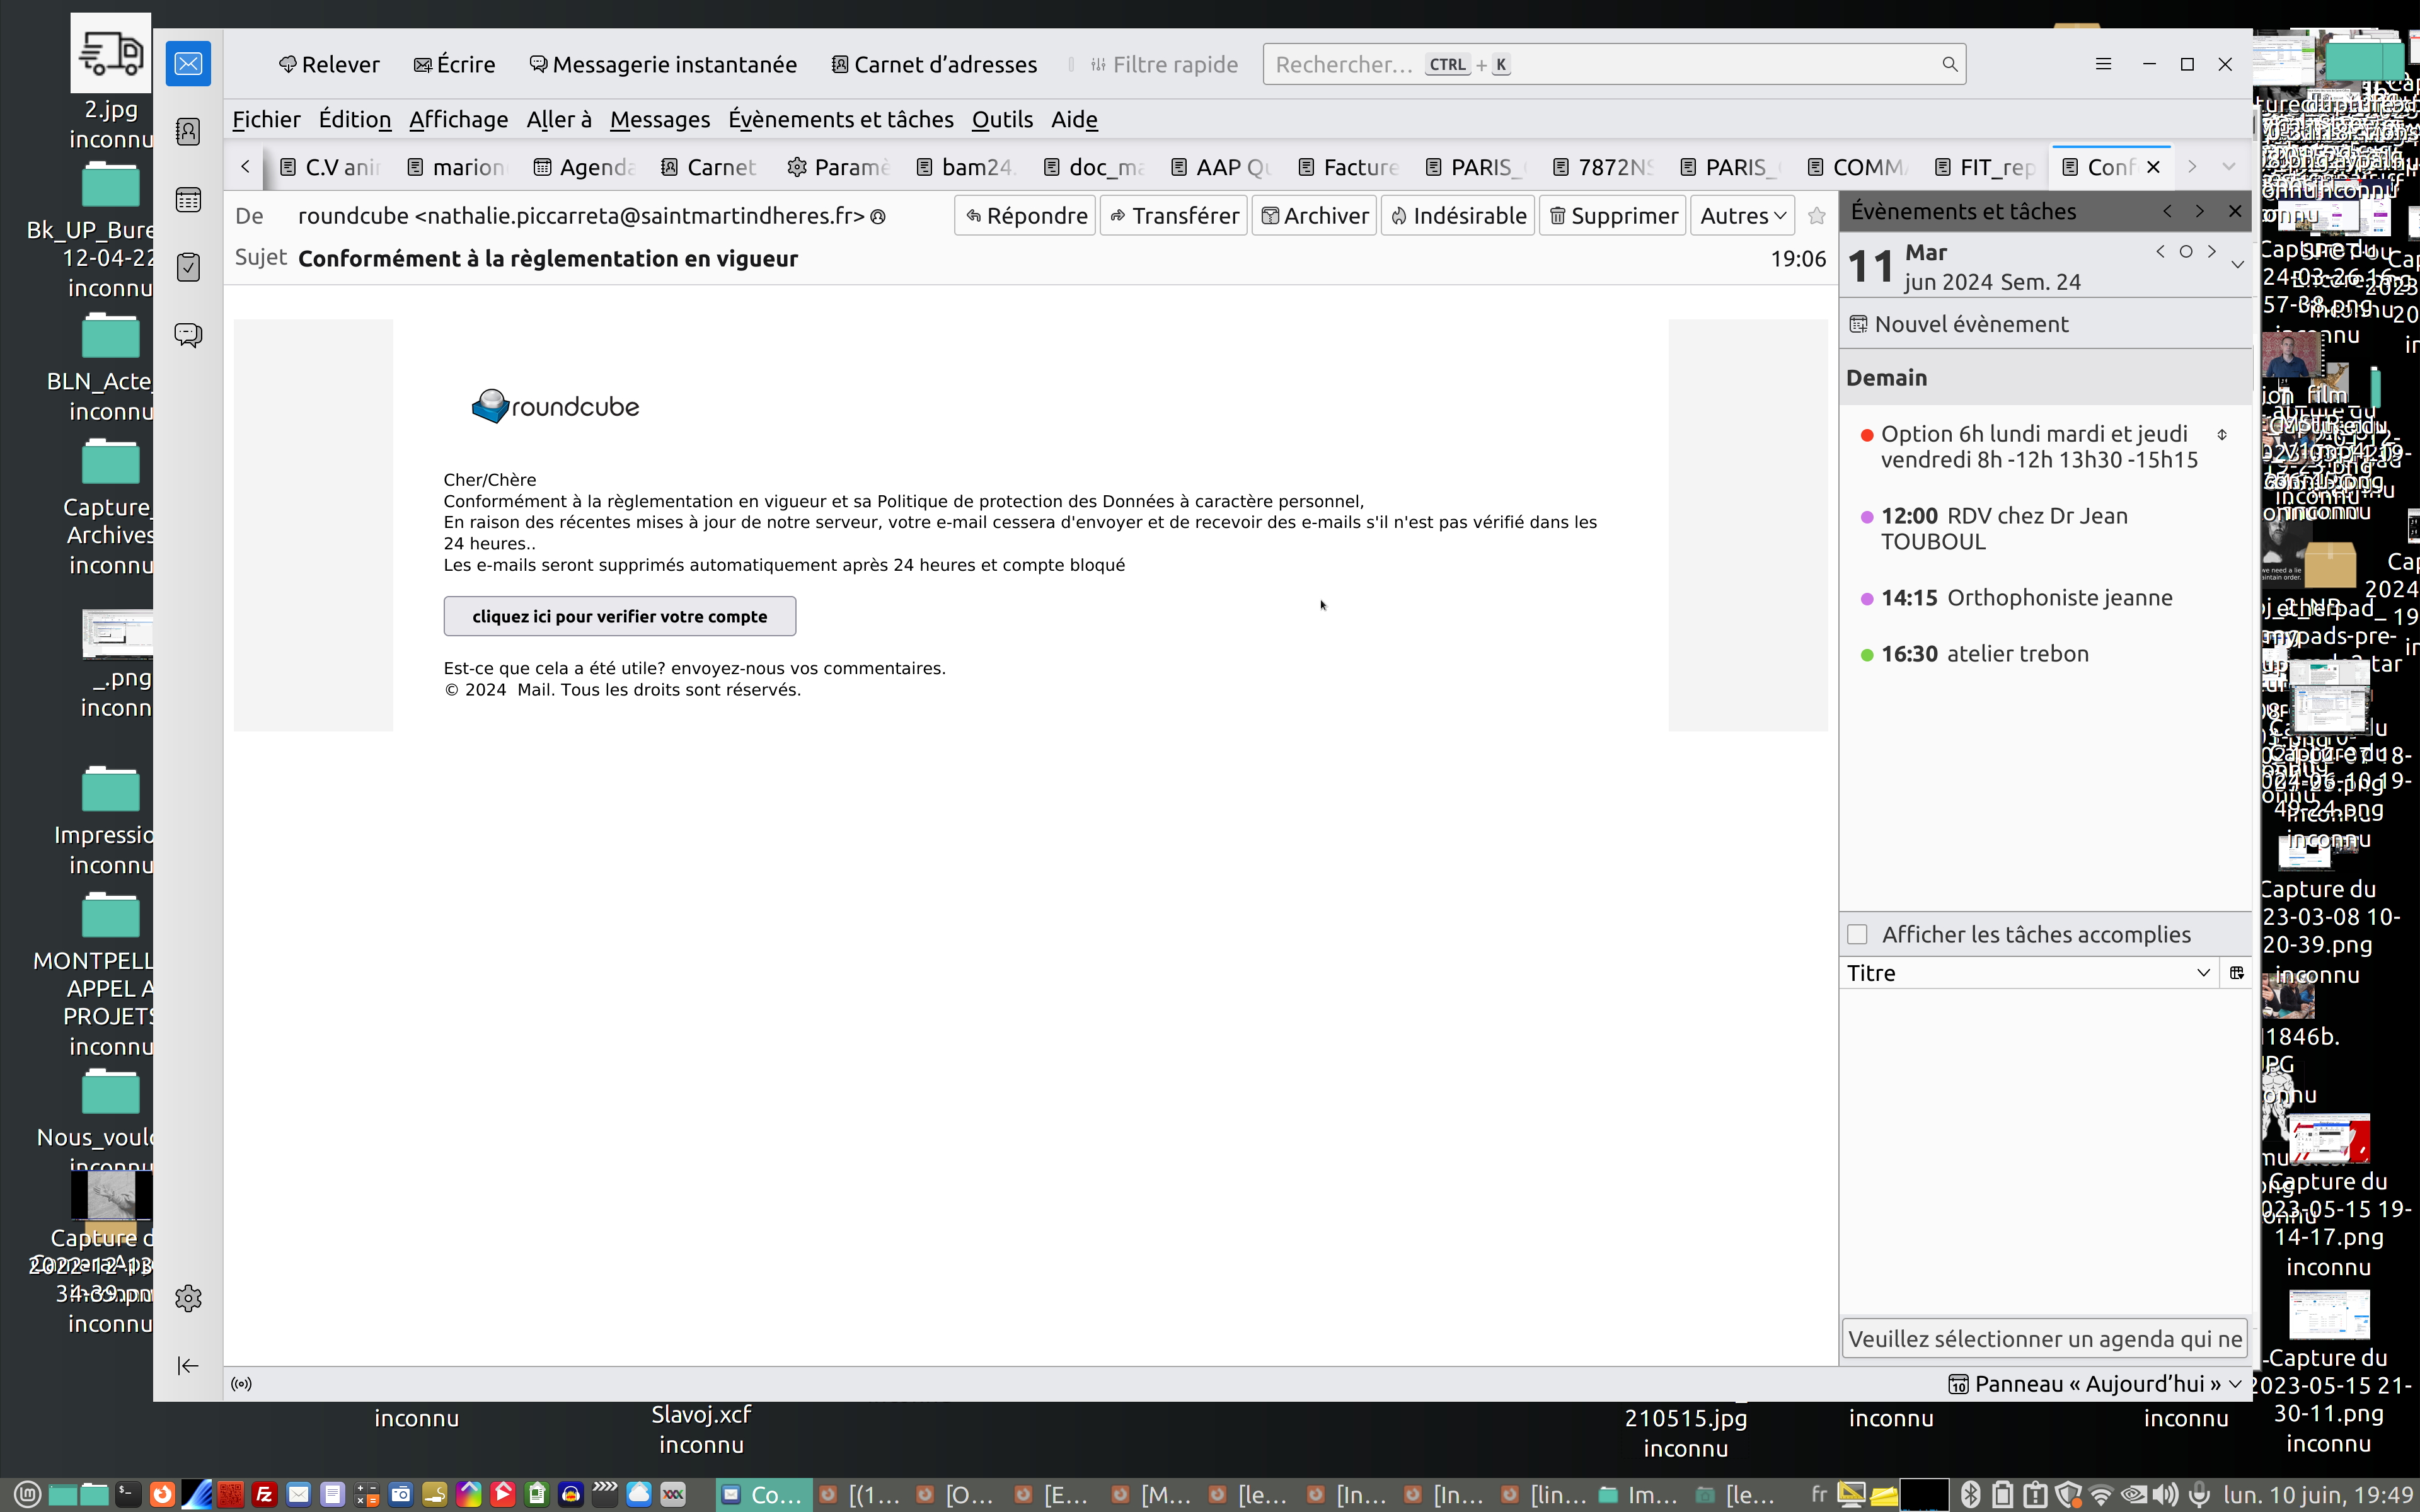Image resolution: width=2420 pixels, height=1512 pixels.
Task: Click in the Rechercher search field
Action: pos(1600,64)
